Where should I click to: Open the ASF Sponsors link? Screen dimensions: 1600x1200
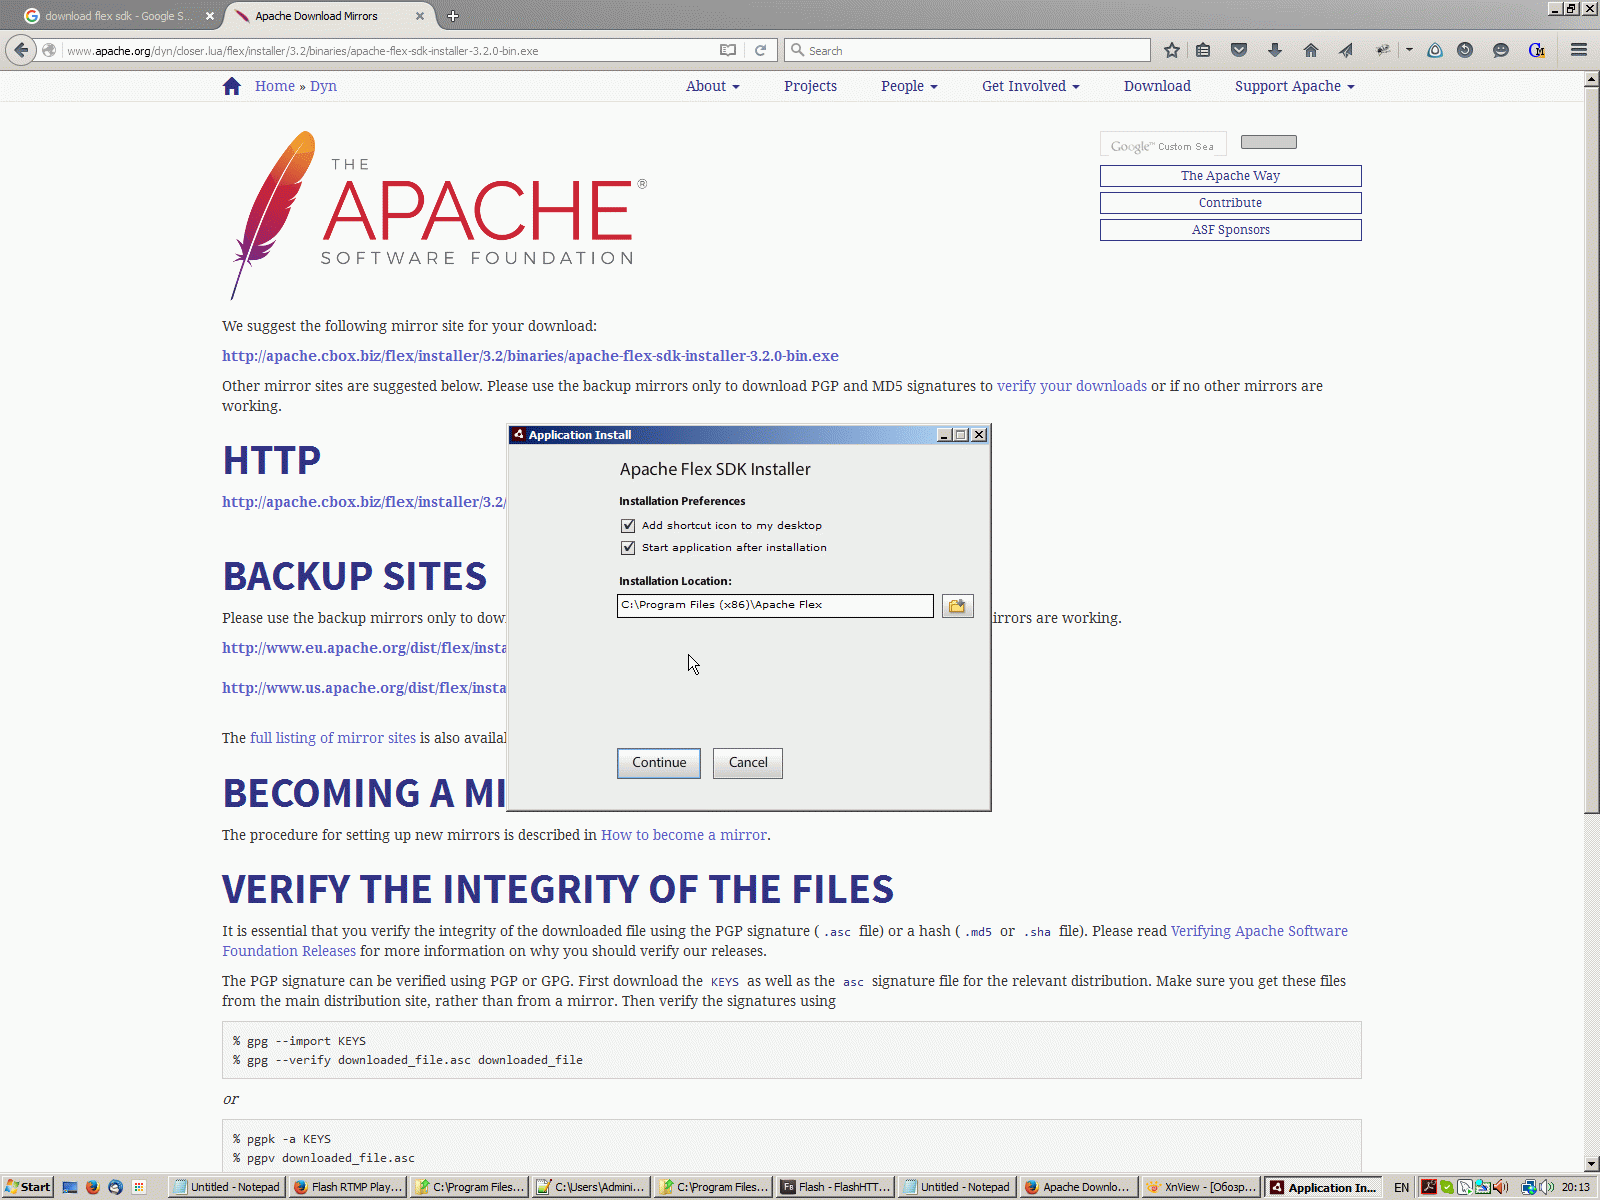pos(1231,230)
